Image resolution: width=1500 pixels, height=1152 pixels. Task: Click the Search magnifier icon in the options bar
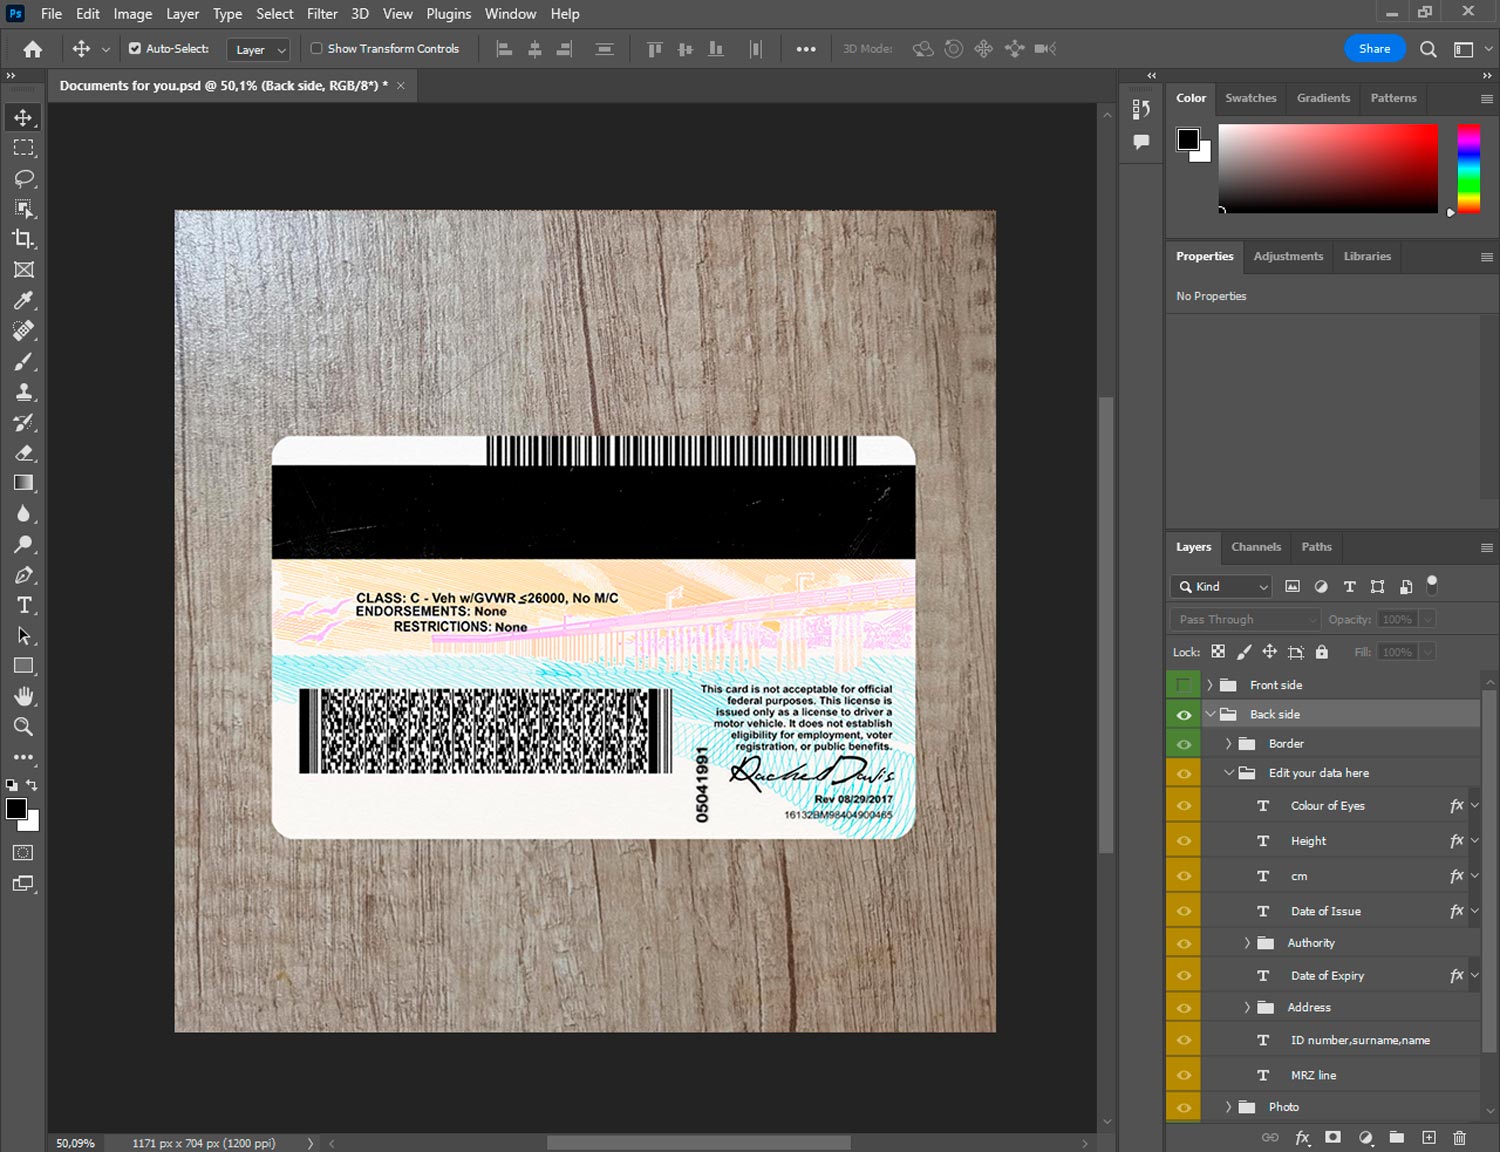click(1428, 49)
